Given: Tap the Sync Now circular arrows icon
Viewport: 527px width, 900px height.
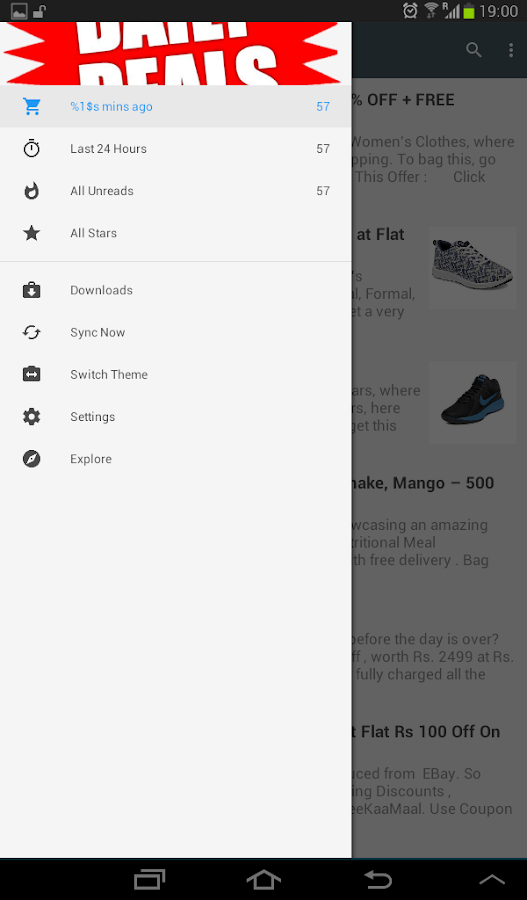Looking at the screenshot, I should (x=32, y=332).
